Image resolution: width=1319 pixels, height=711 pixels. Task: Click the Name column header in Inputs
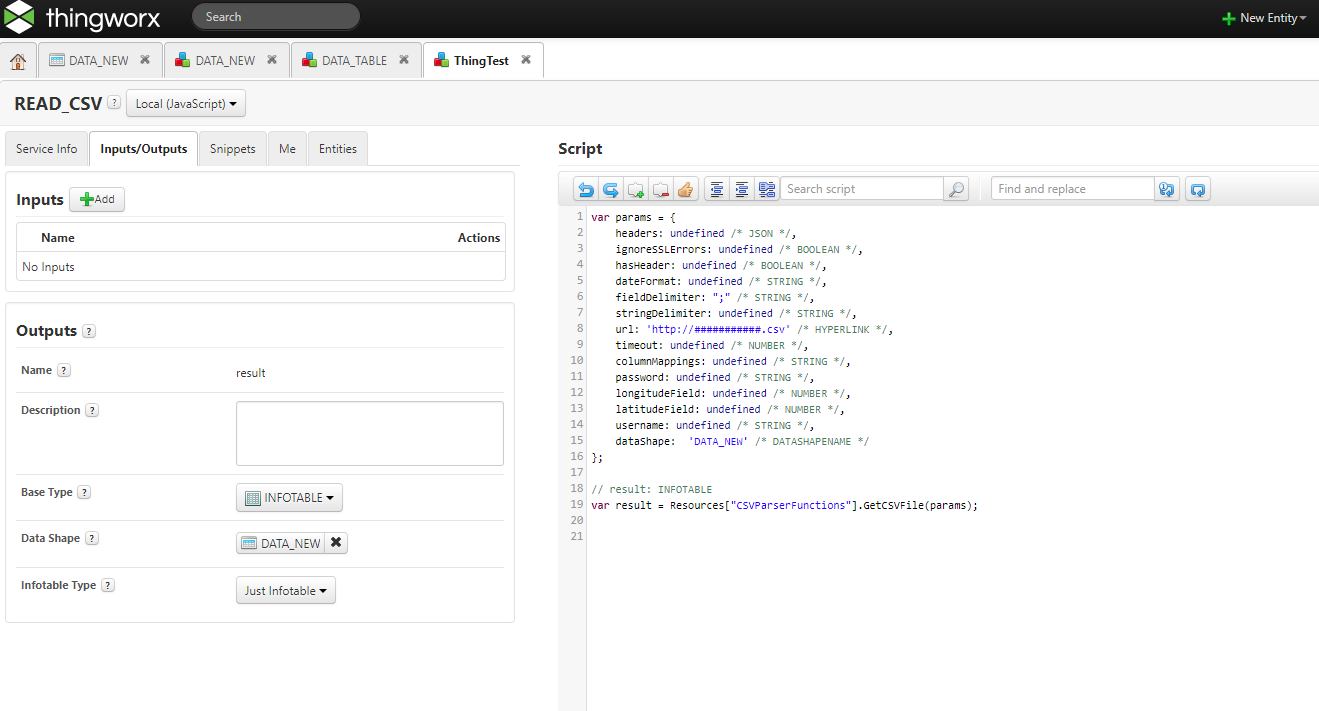pos(58,237)
